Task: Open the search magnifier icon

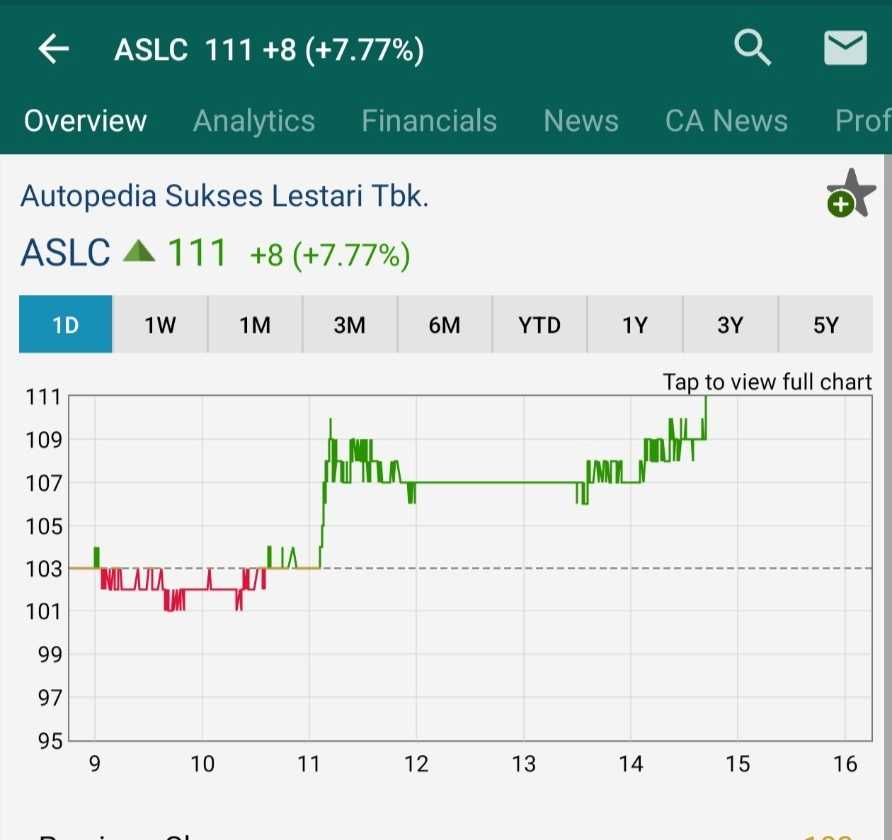Action: pyautogui.click(x=752, y=47)
